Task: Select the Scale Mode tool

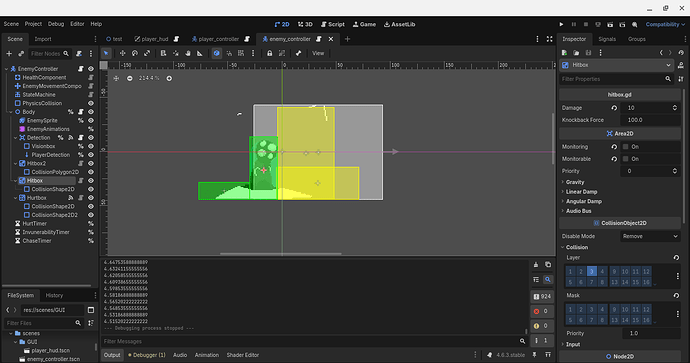Action: [147, 53]
